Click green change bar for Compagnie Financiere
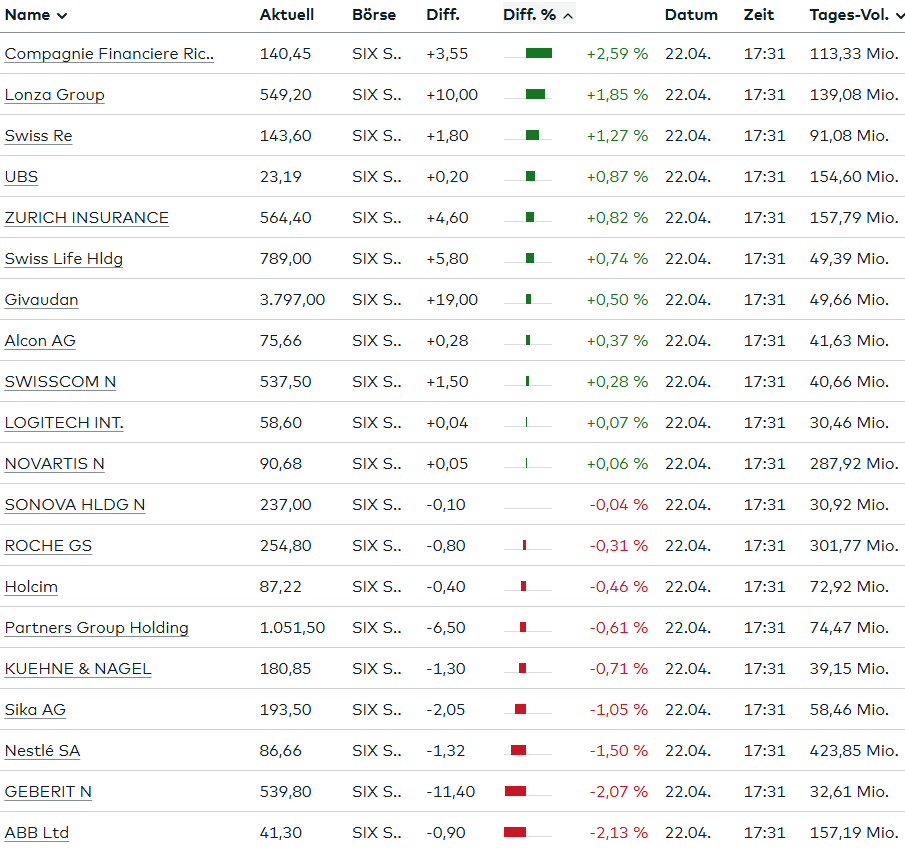 [539, 54]
